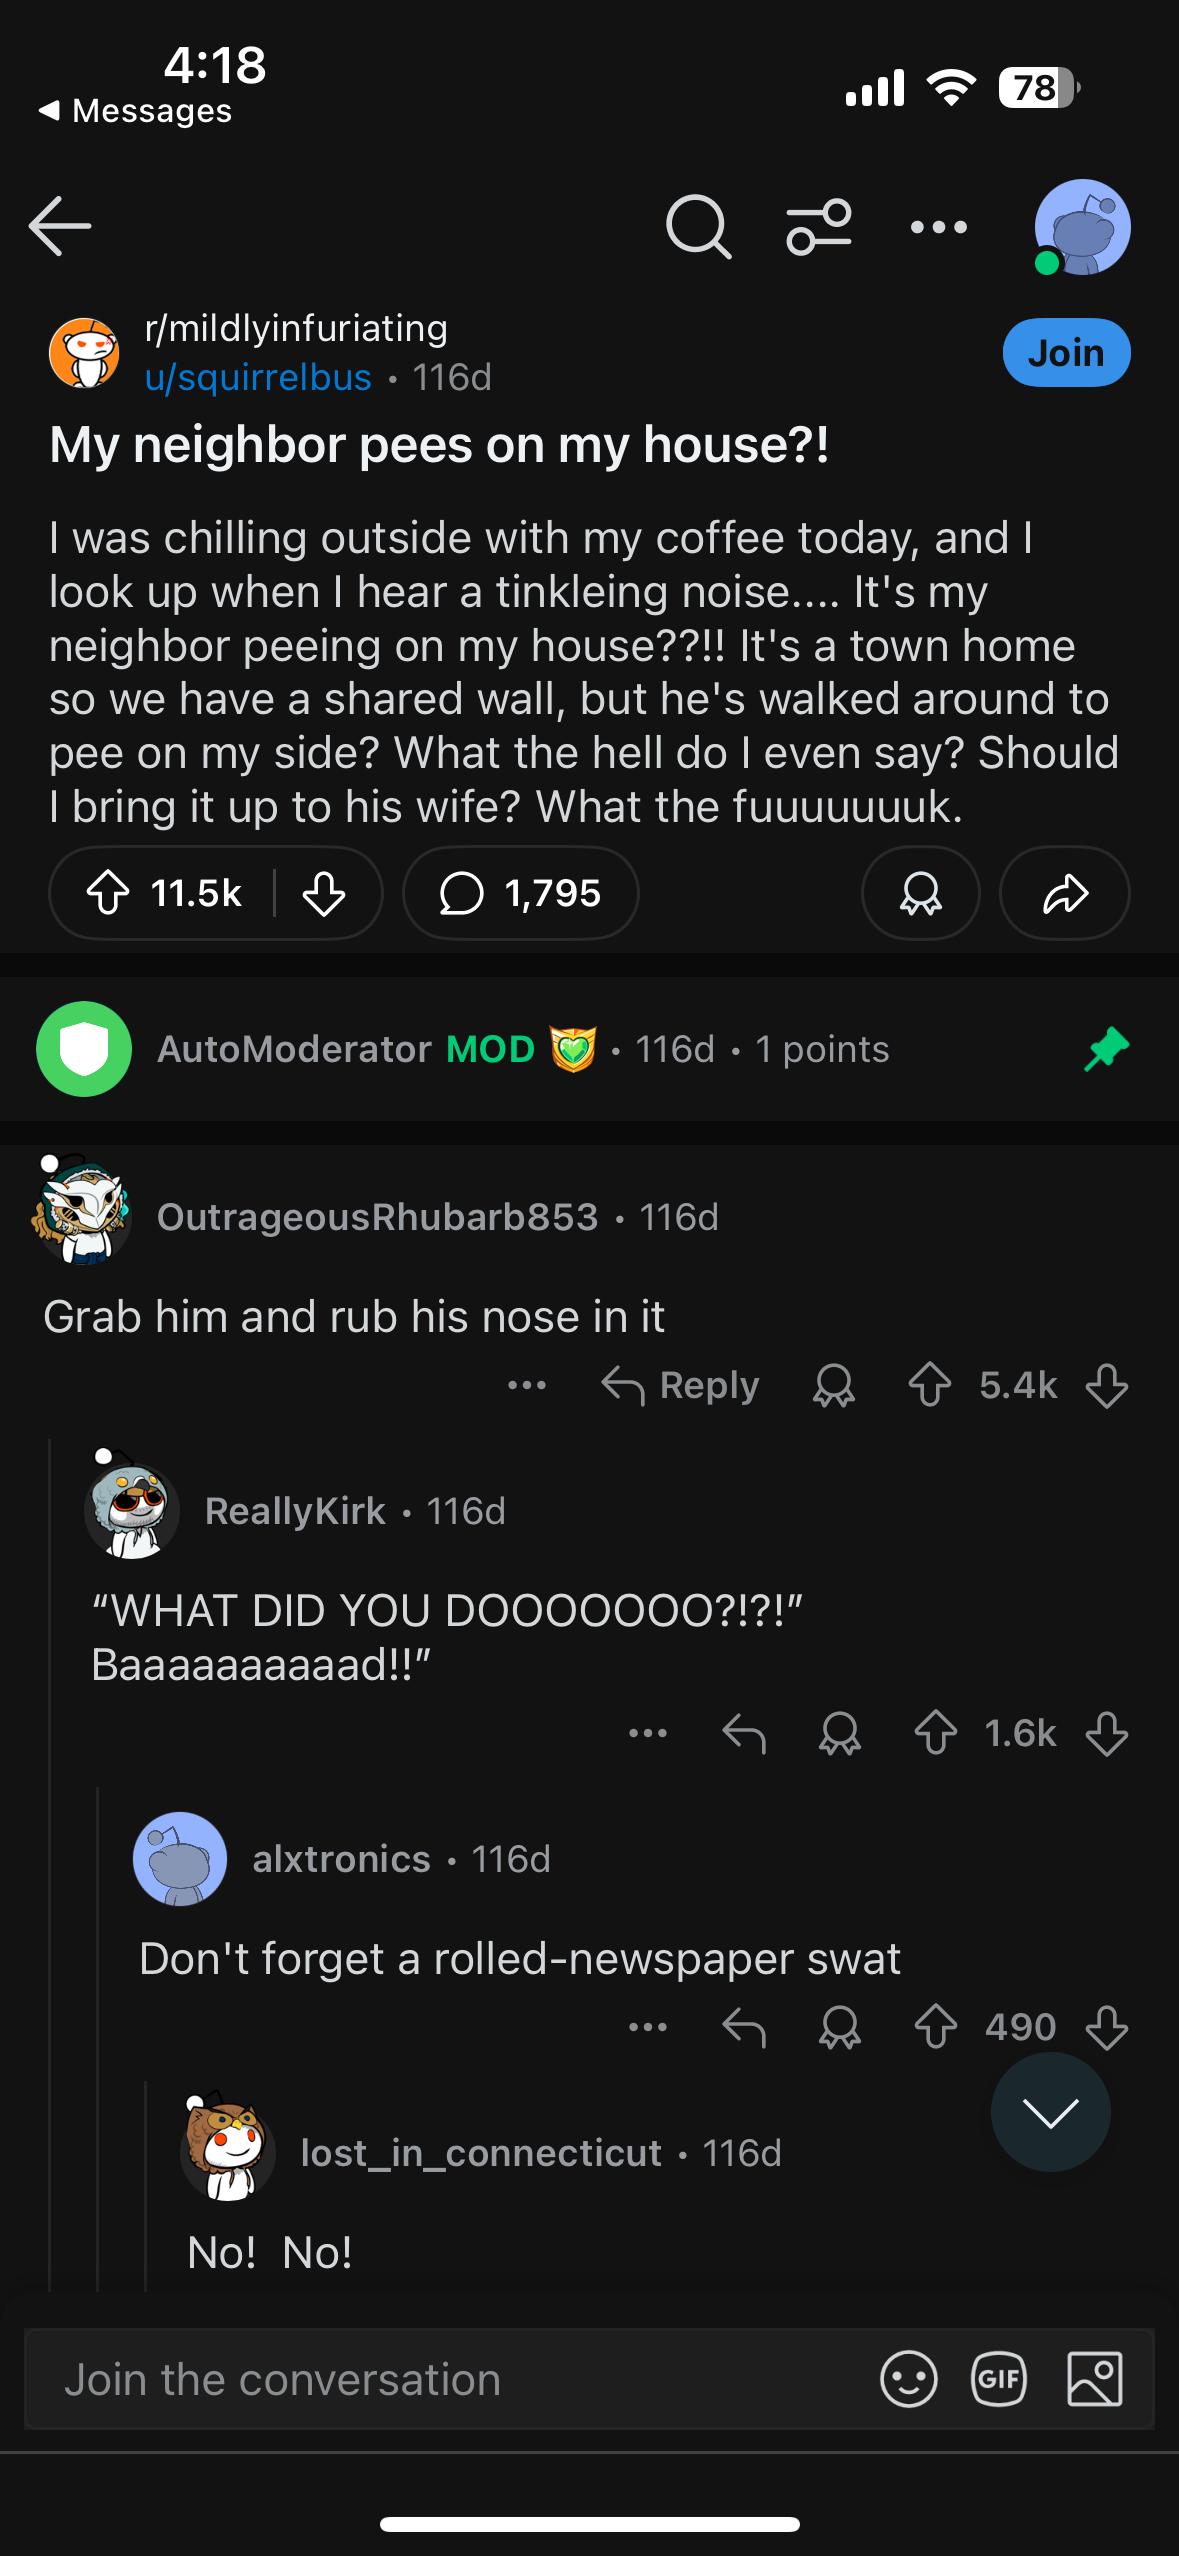Upvote the post with 11.5k votes
The height and width of the screenshot is (2556, 1179).
(109, 893)
